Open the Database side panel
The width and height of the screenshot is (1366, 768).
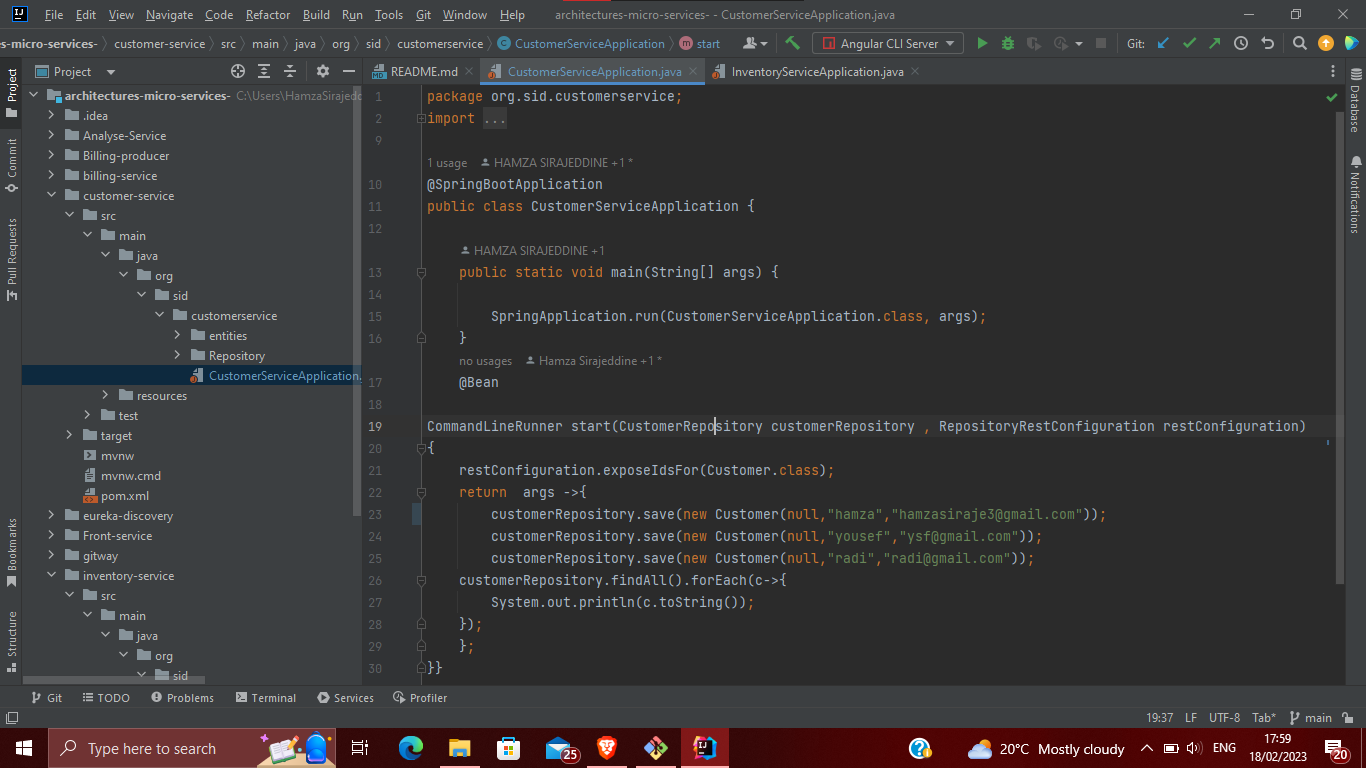(x=1355, y=101)
